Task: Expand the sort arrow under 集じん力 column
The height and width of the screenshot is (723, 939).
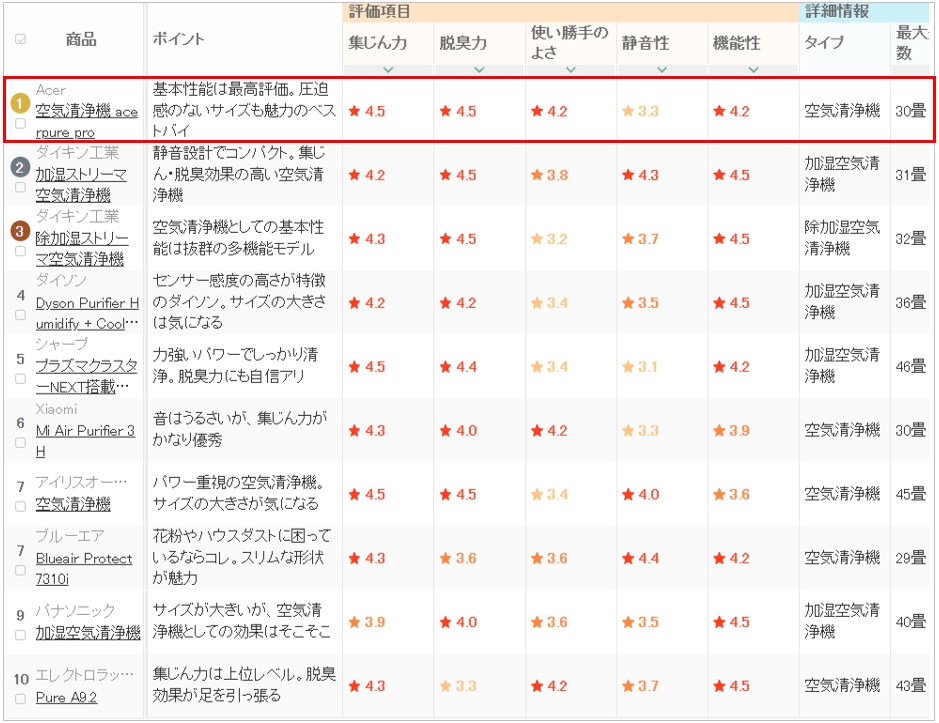Action: pos(388,69)
